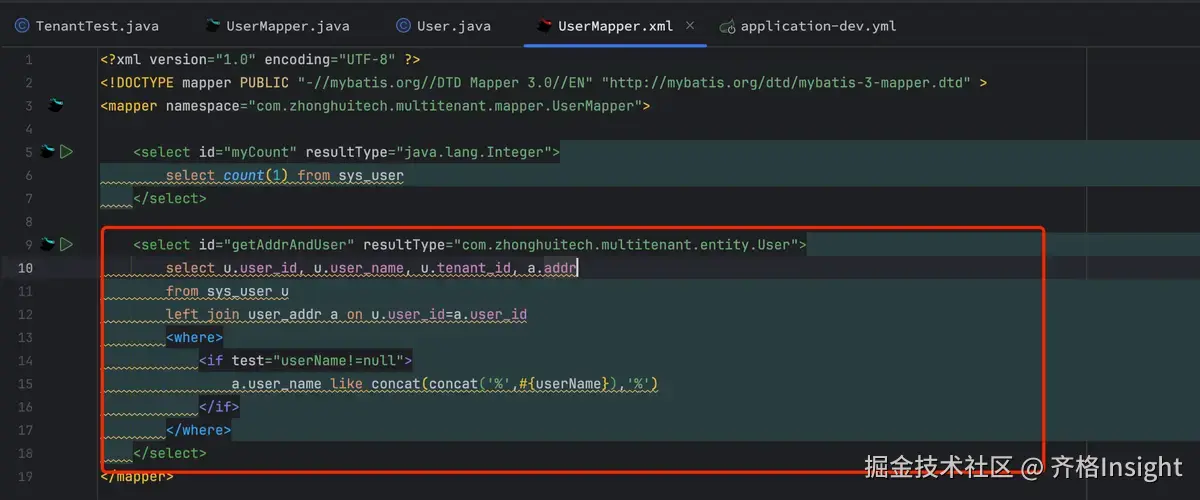Run the myCount statement via gutter arrow

pyautogui.click(x=67, y=152)
